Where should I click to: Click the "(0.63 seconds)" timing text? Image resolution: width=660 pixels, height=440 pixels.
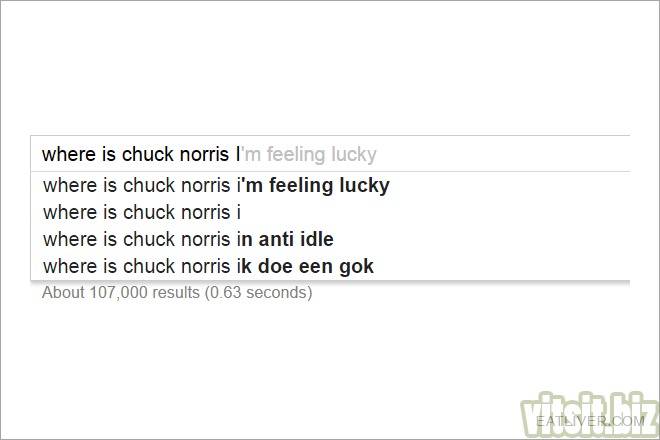(258, 292)
